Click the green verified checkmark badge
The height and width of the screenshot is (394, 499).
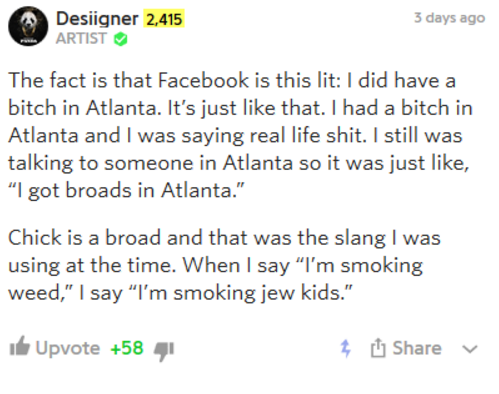(x=120, y=39)
